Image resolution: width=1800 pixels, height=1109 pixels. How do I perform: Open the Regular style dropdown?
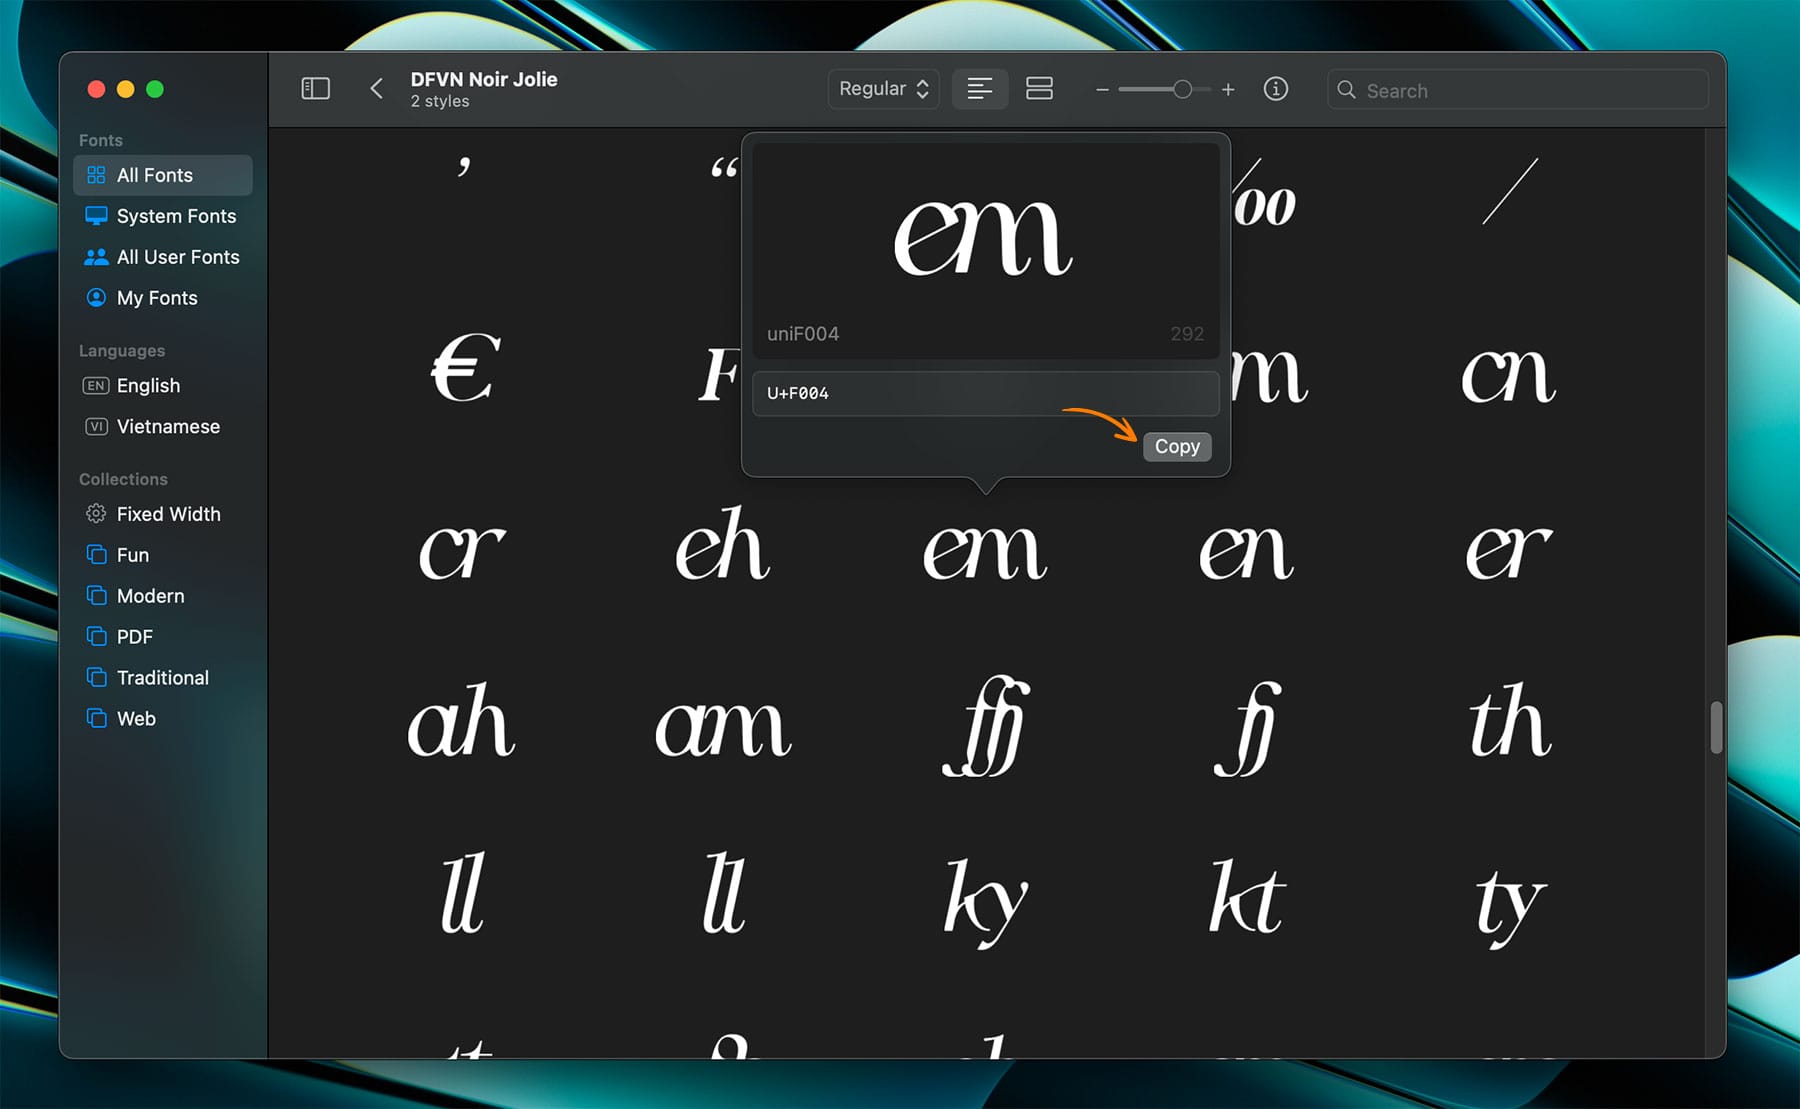tap(883, 89)
